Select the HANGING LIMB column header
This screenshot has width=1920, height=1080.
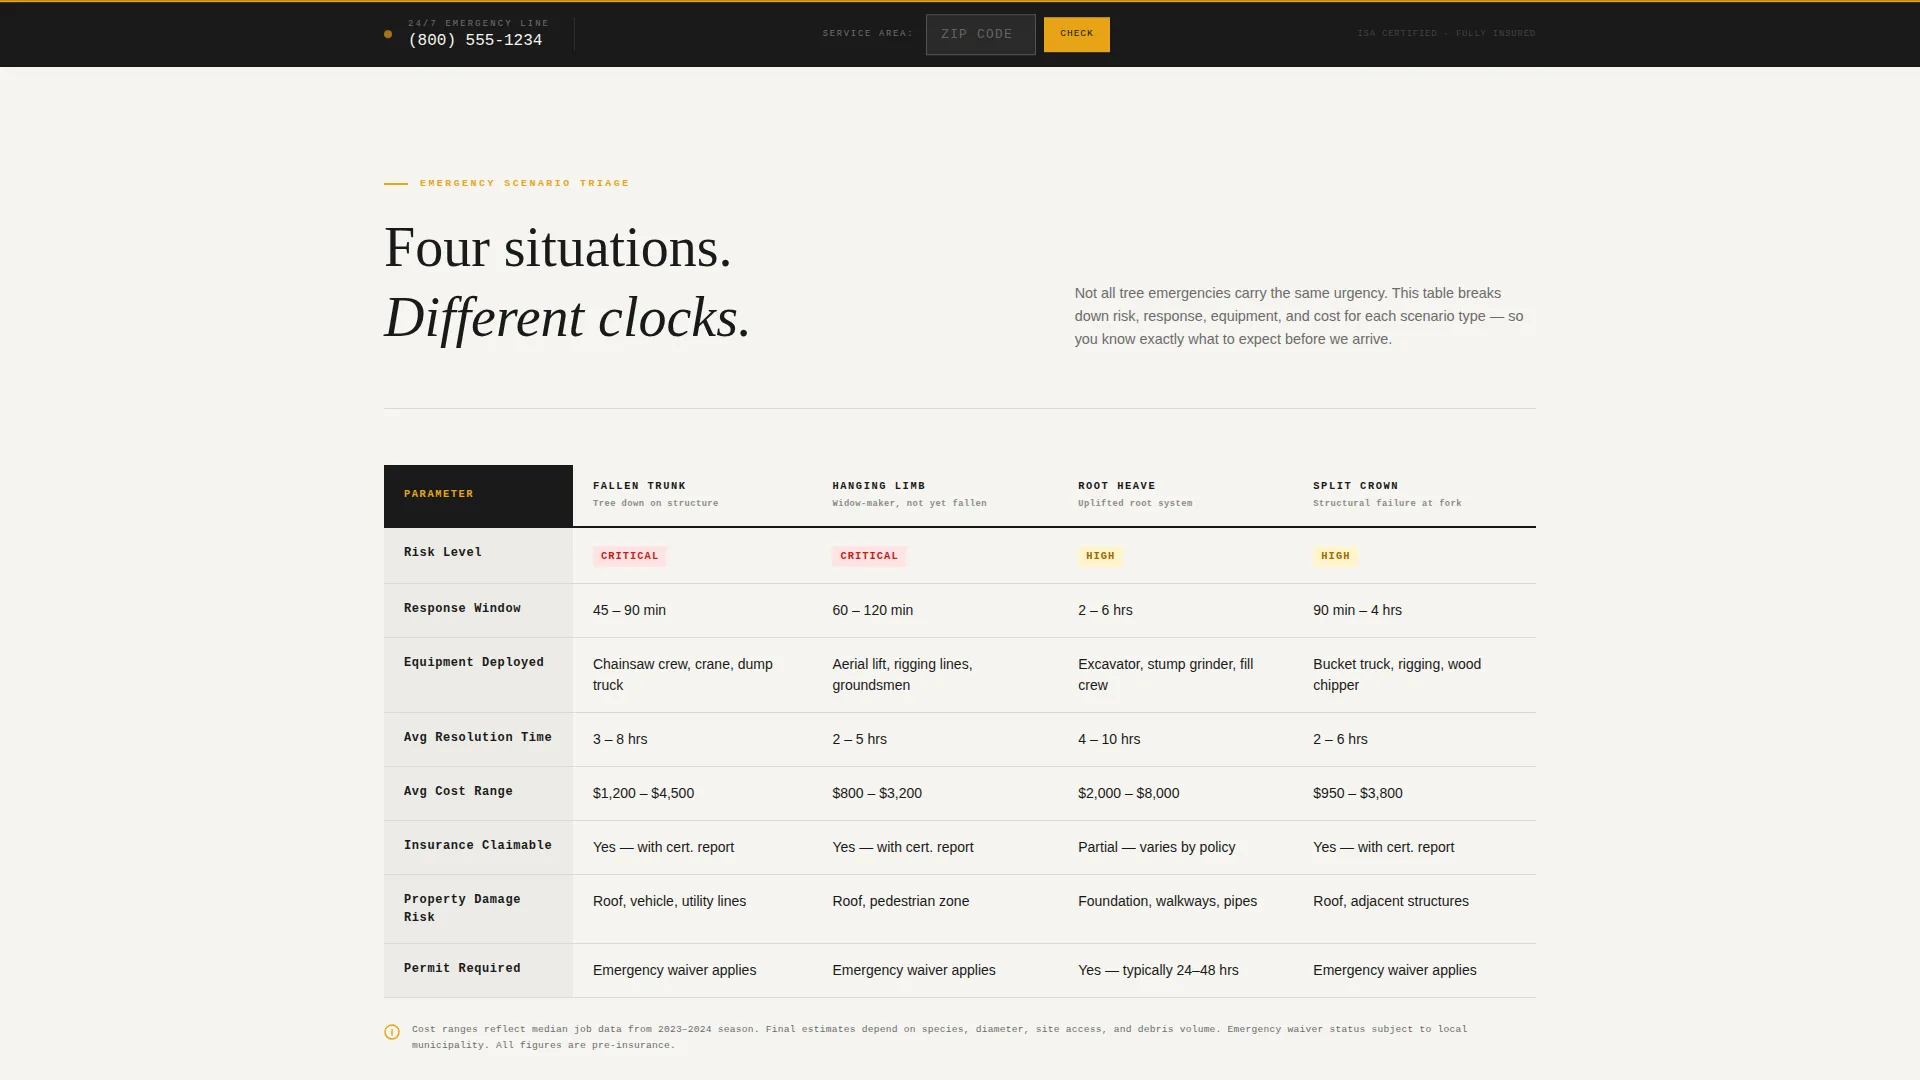[x=935, y=495]
